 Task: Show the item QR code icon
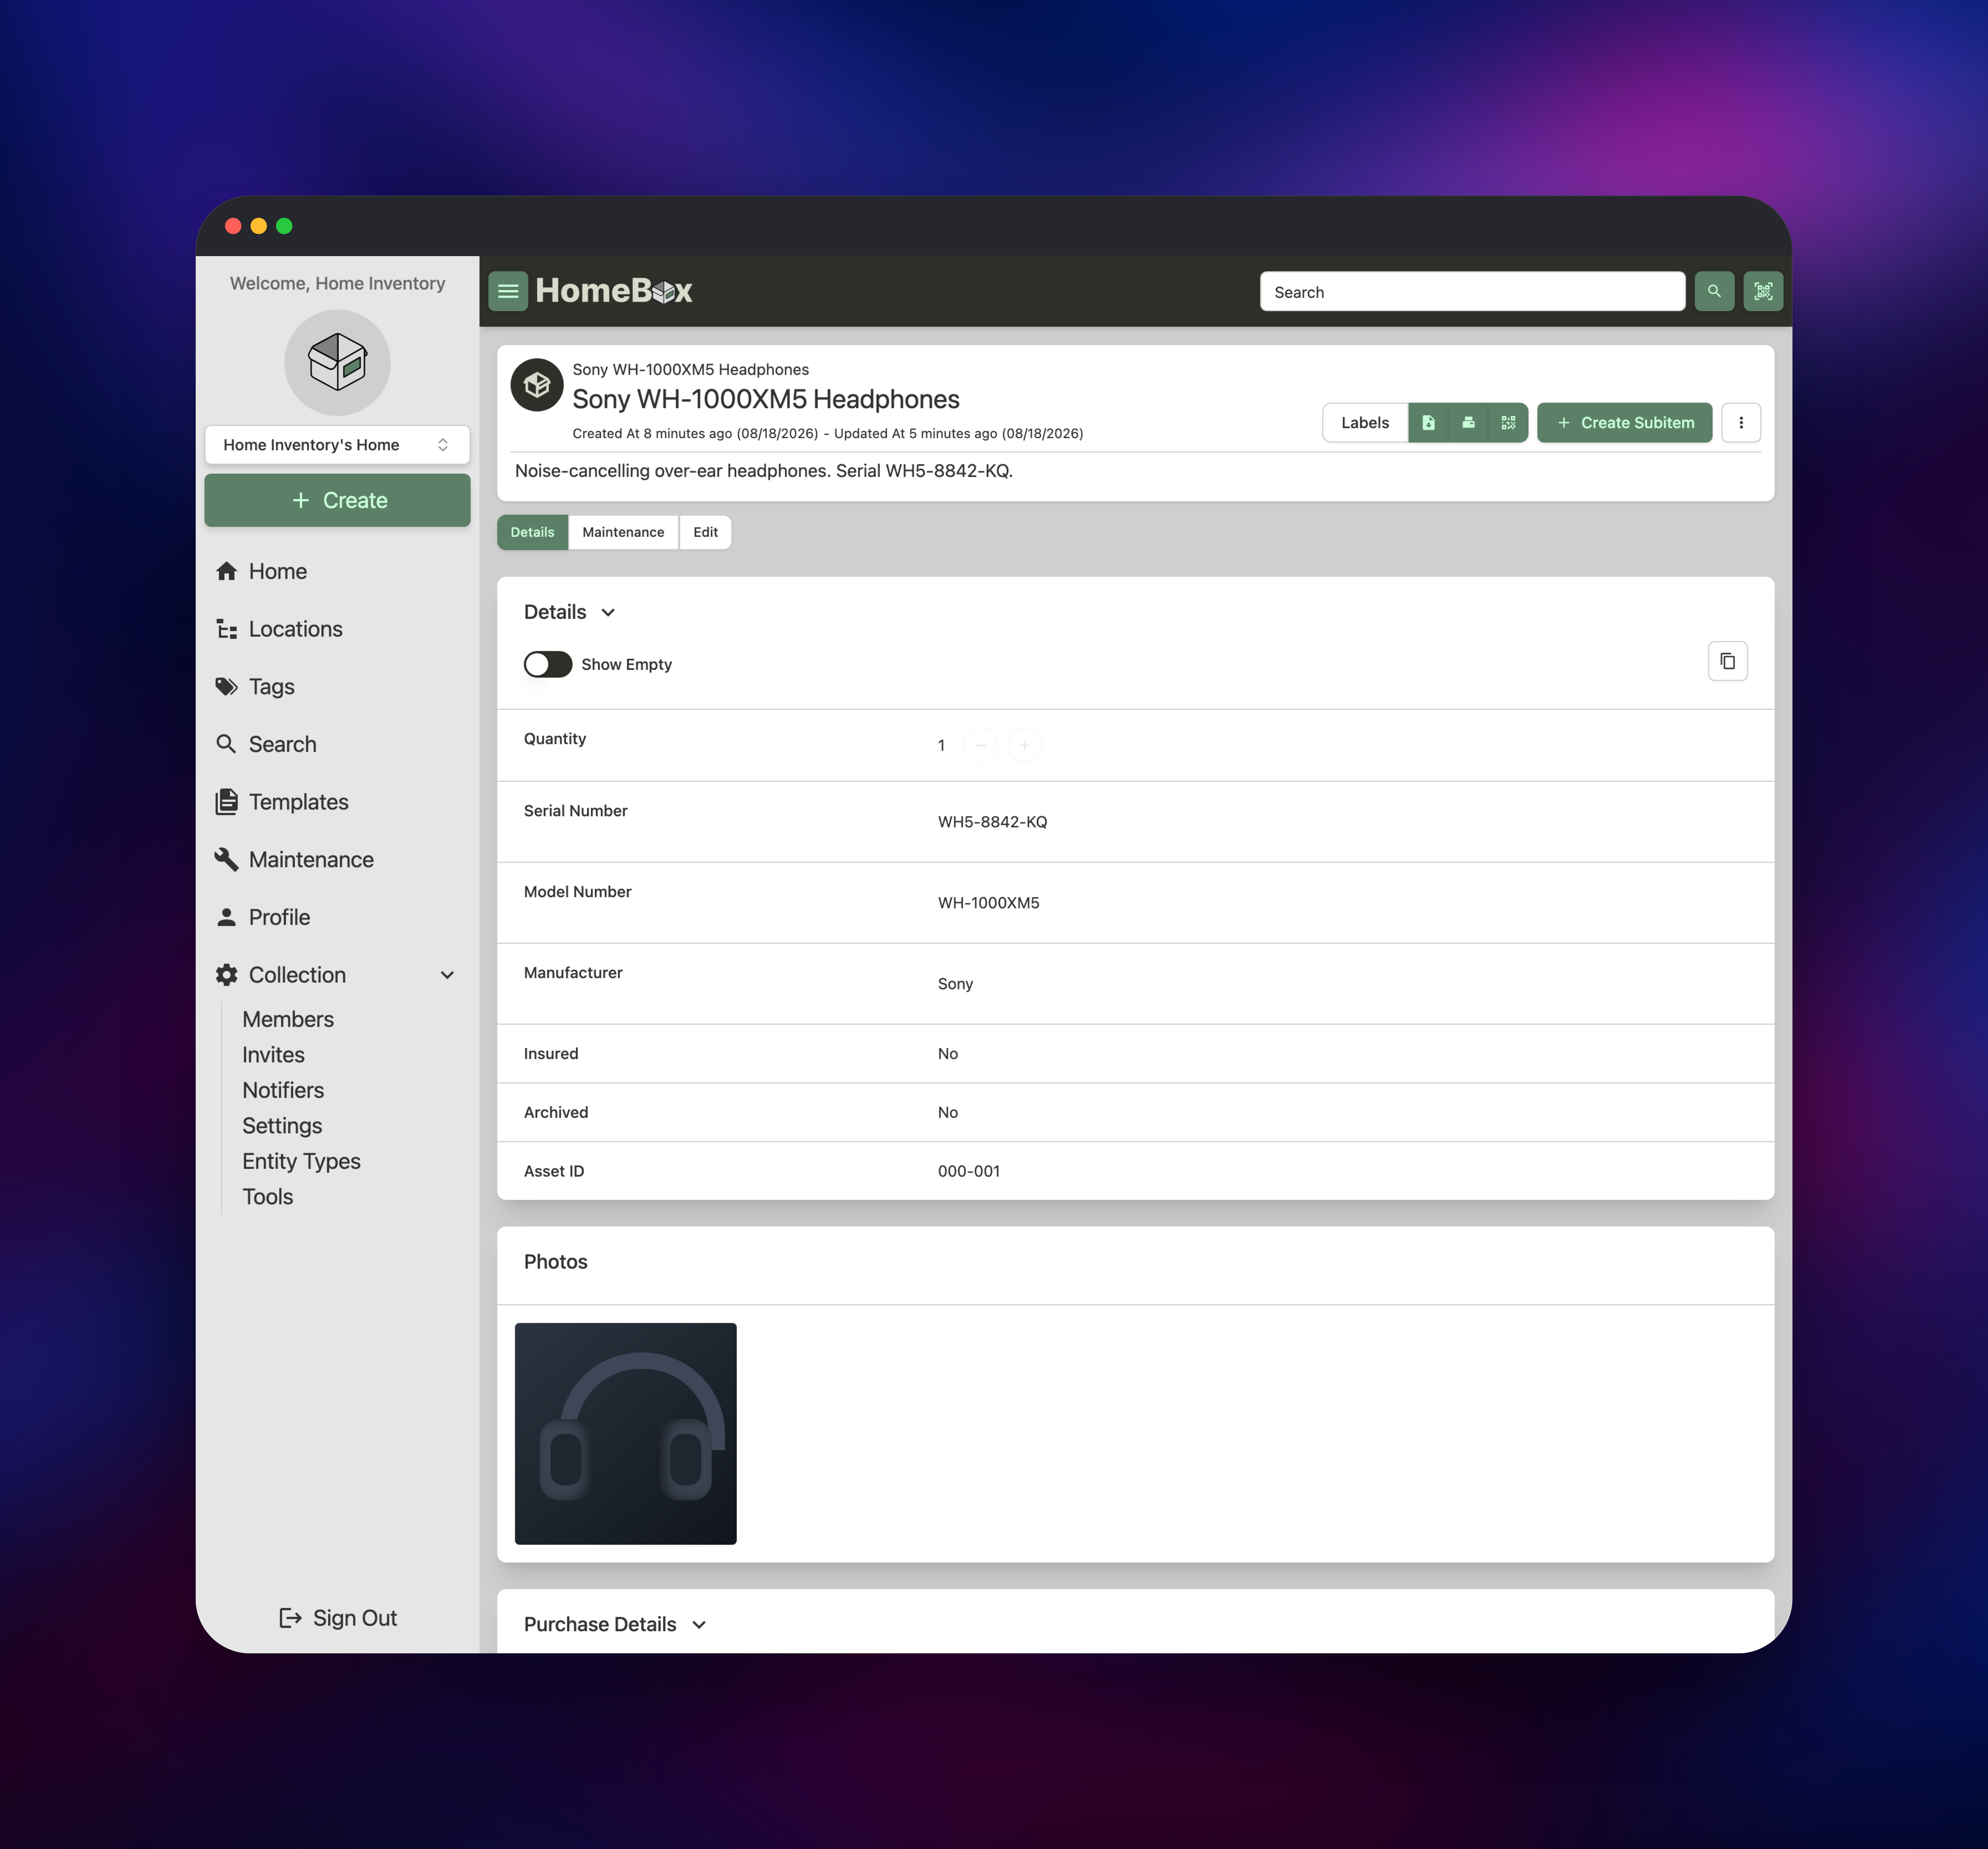[x=1508, y=423]
